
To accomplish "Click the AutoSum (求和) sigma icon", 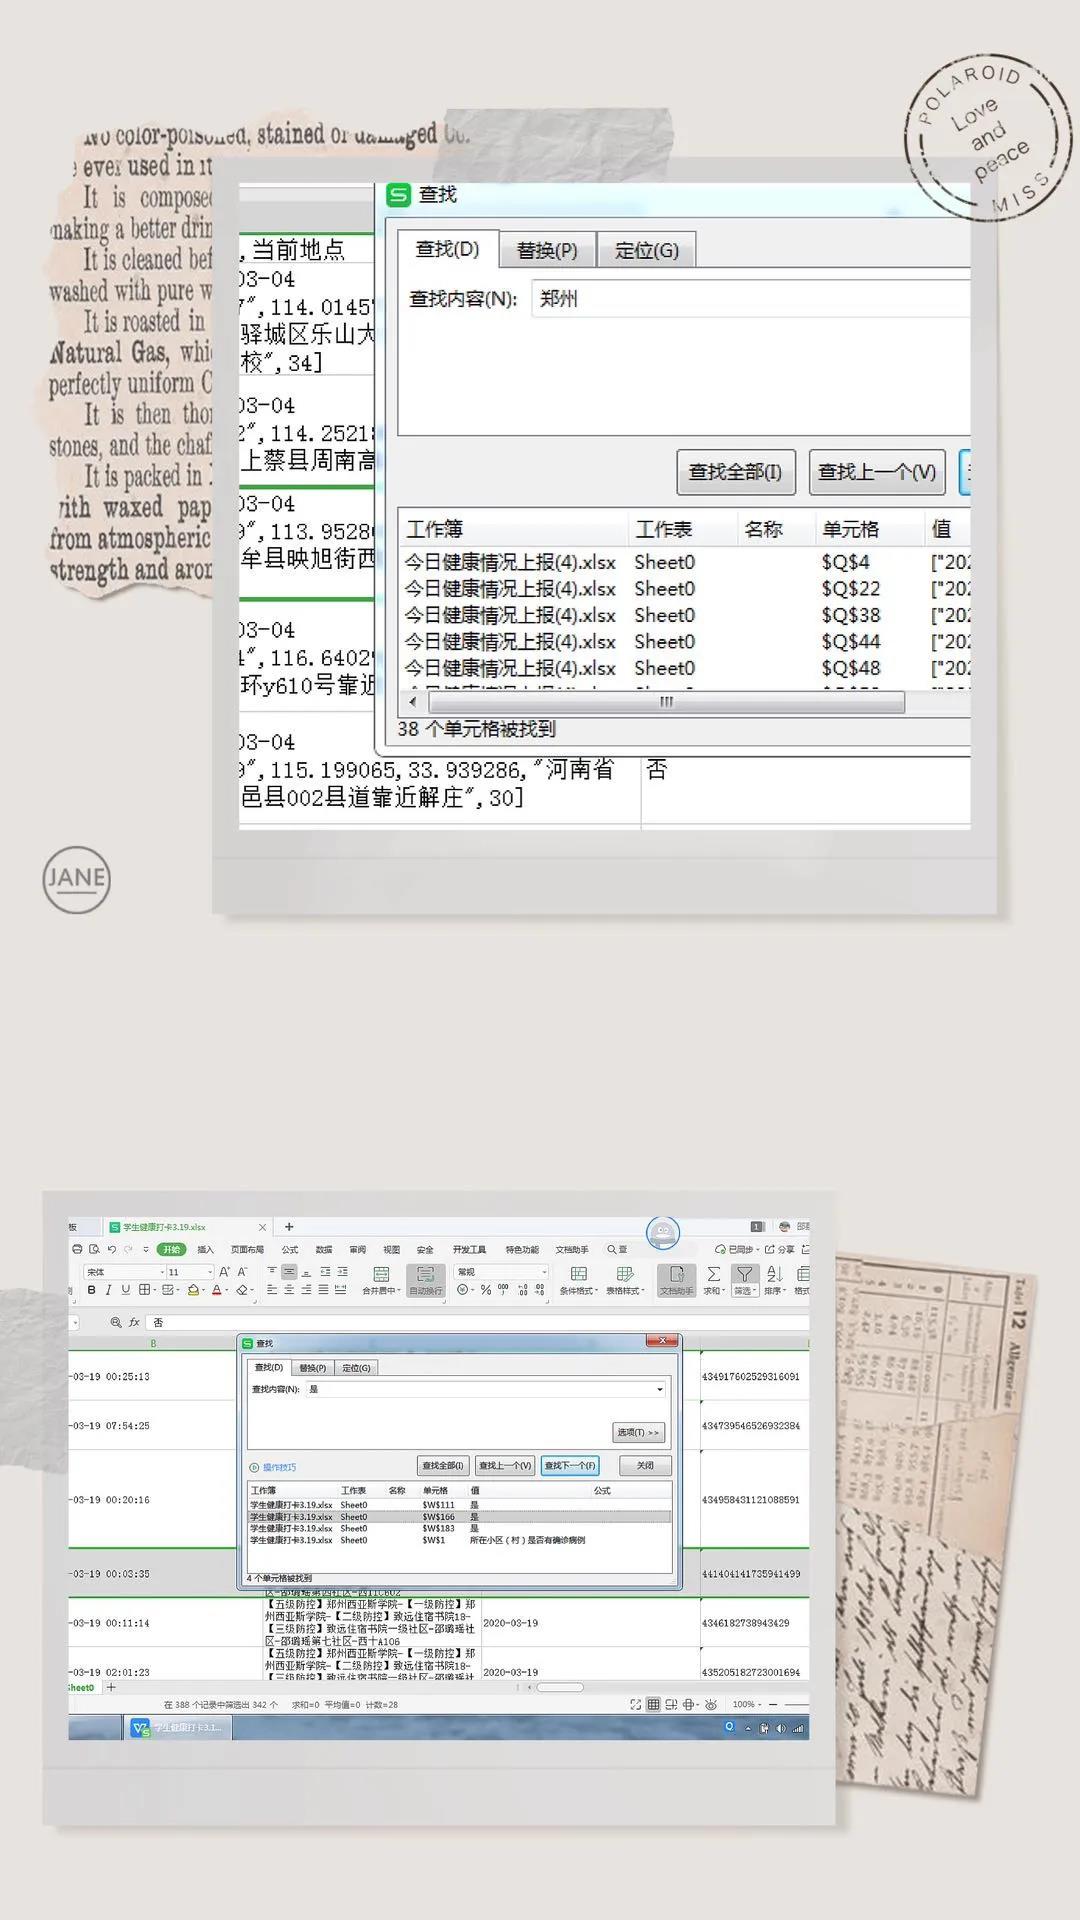I will [713, 1274].
